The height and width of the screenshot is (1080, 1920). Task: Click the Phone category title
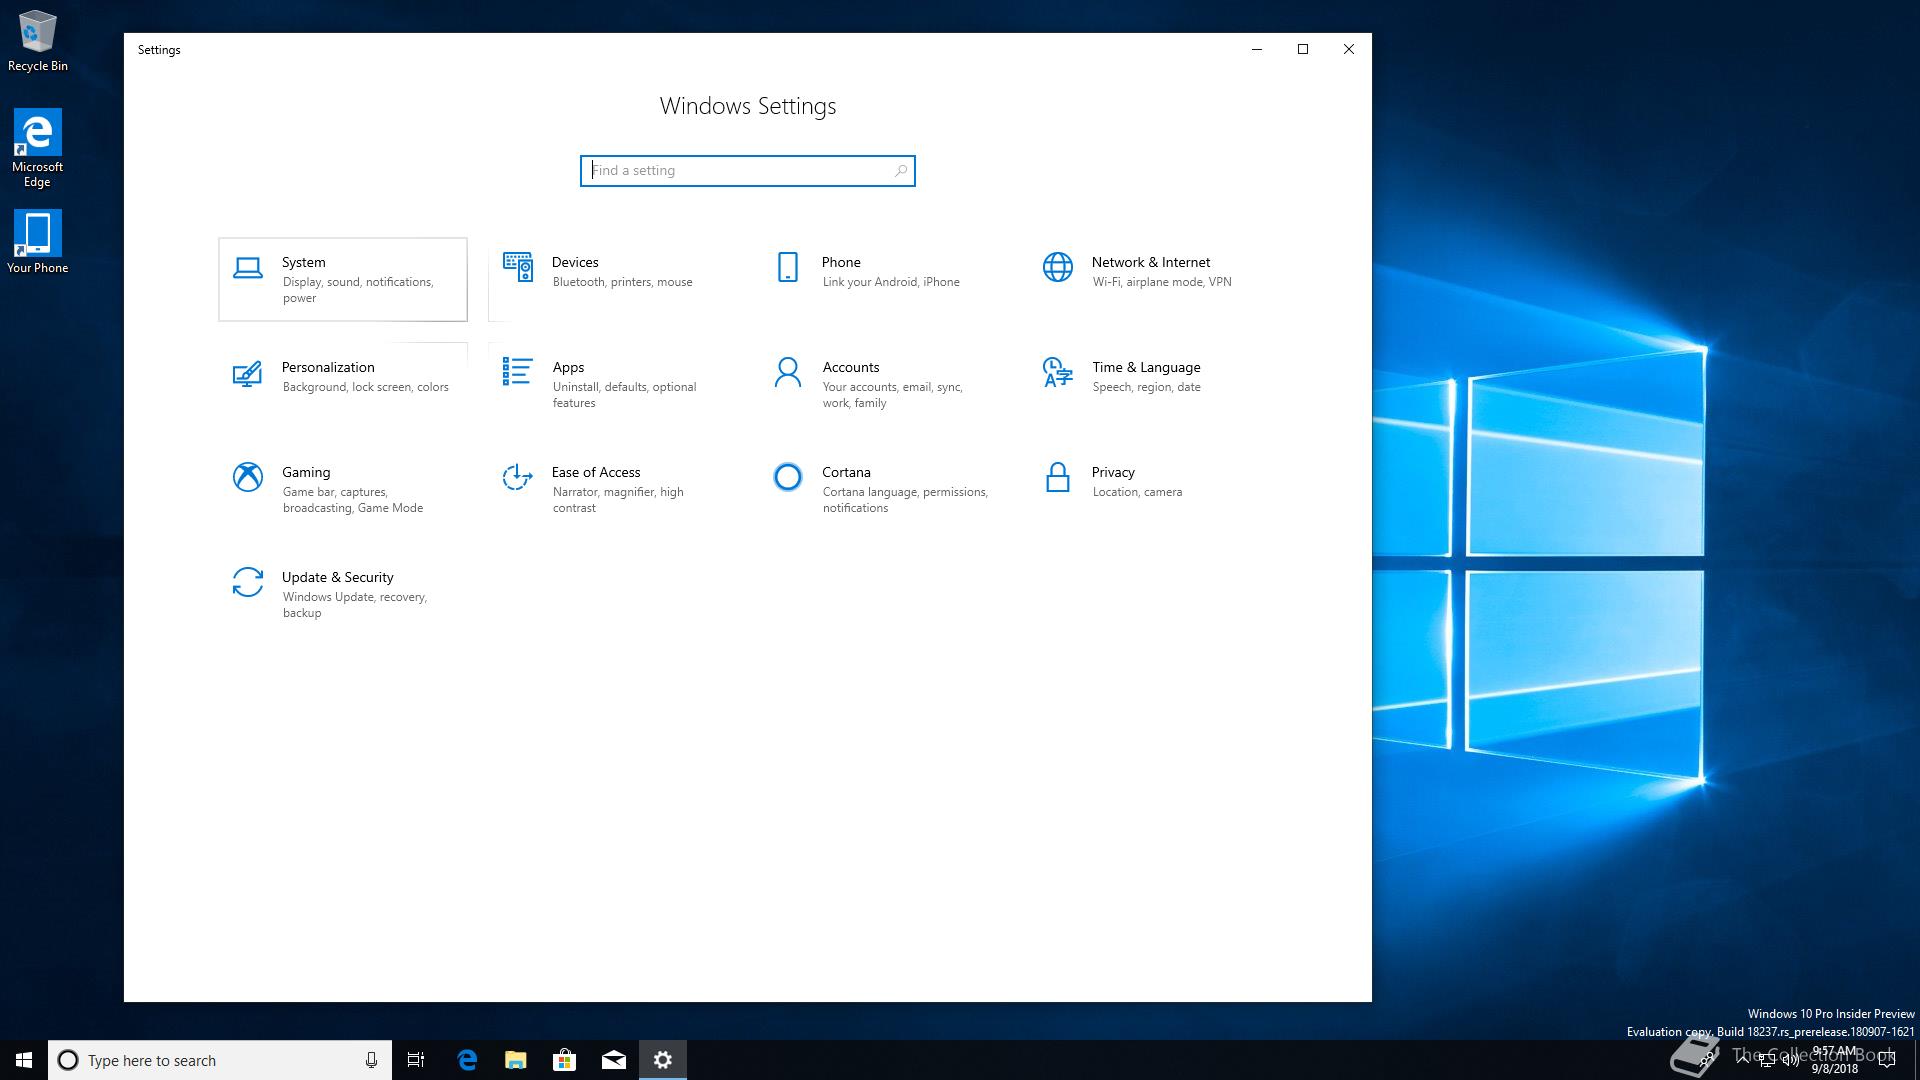pyautogui.click(x=841, y=262)
